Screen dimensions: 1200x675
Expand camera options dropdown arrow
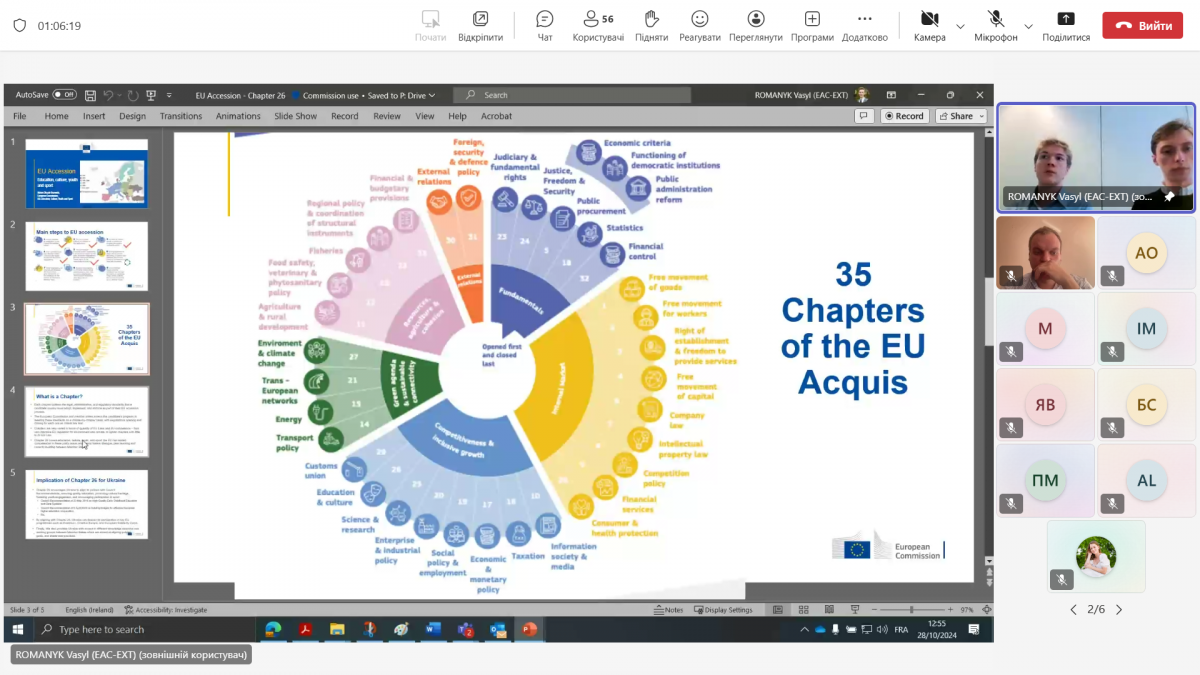[960, 26]
